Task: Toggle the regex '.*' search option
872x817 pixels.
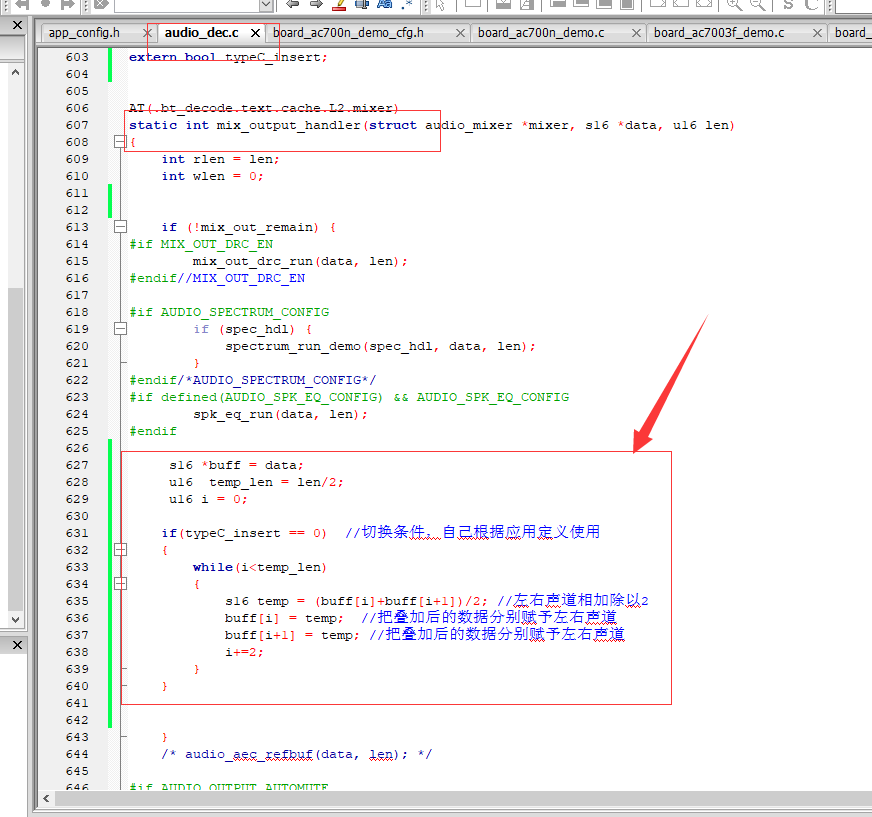Action: pos(407,4)
